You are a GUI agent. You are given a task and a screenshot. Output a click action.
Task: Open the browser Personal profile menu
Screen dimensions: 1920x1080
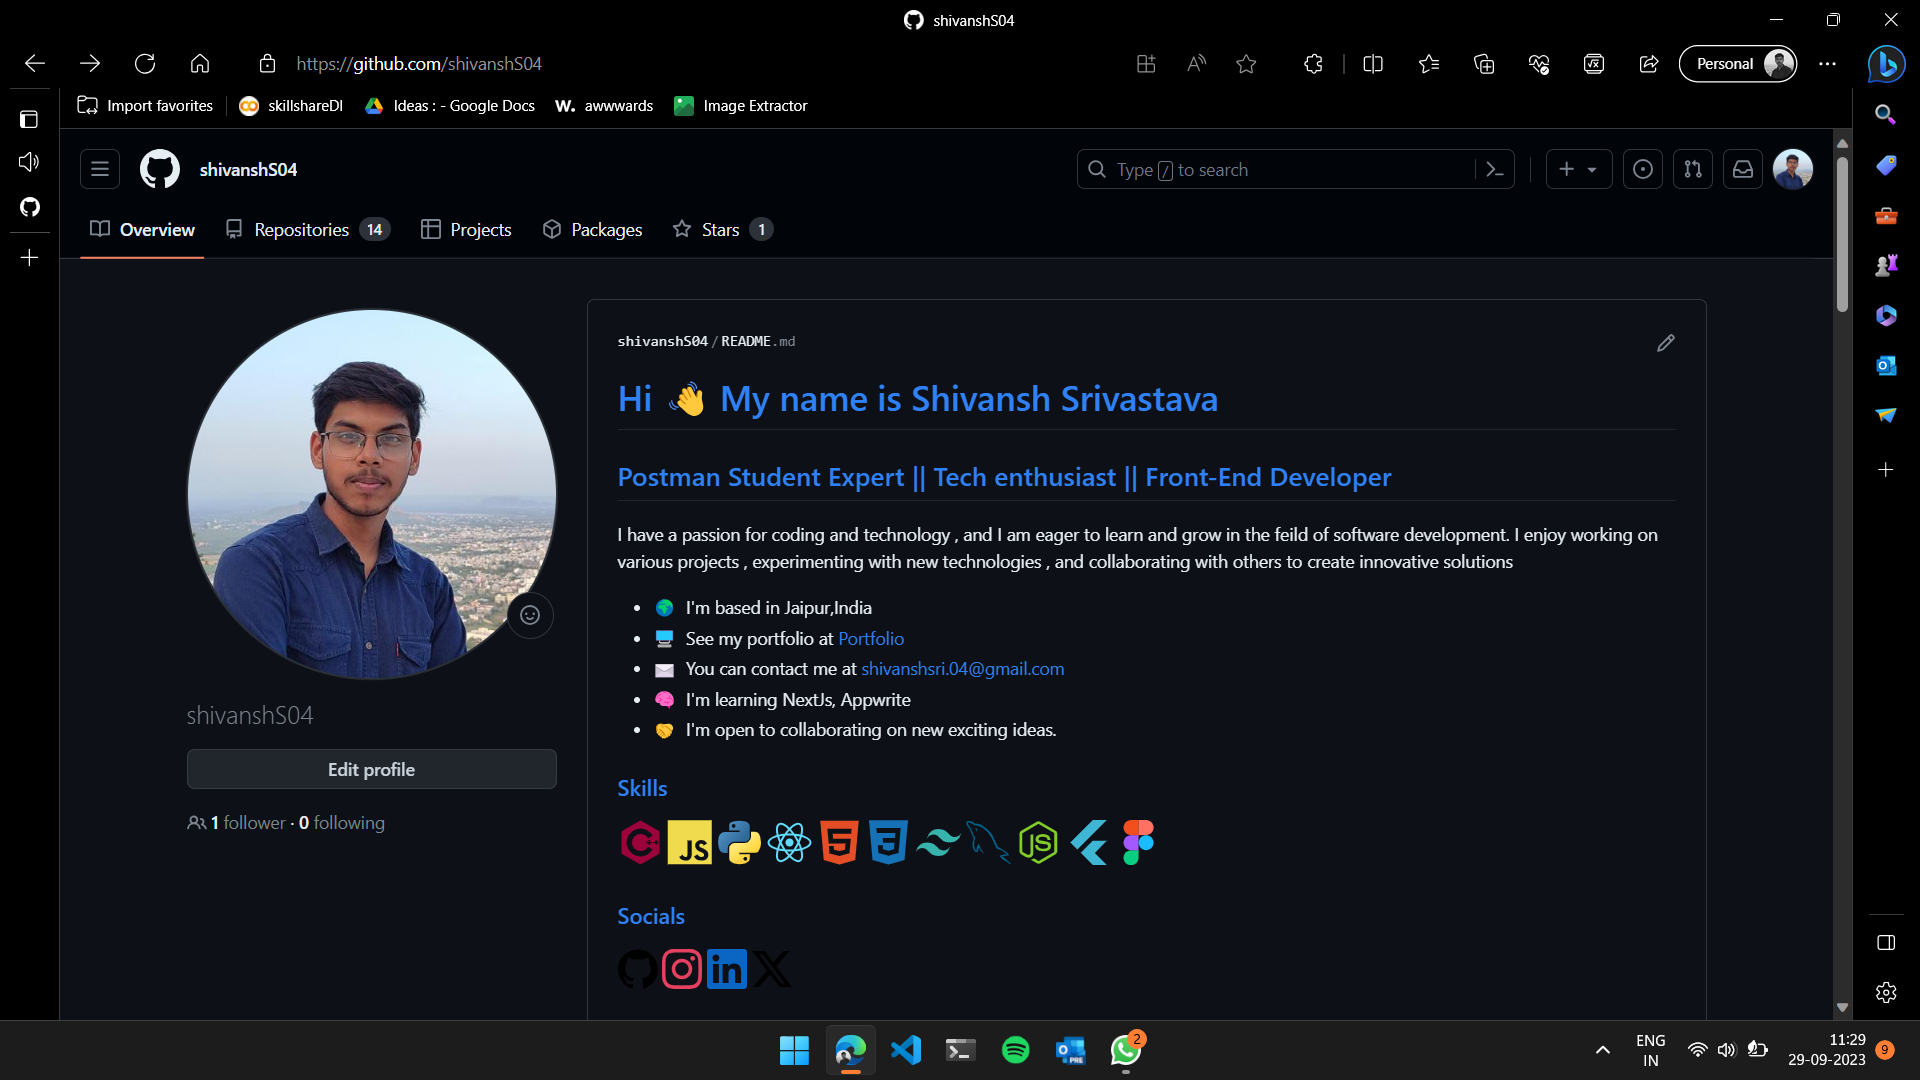(x=1738, y=63)
